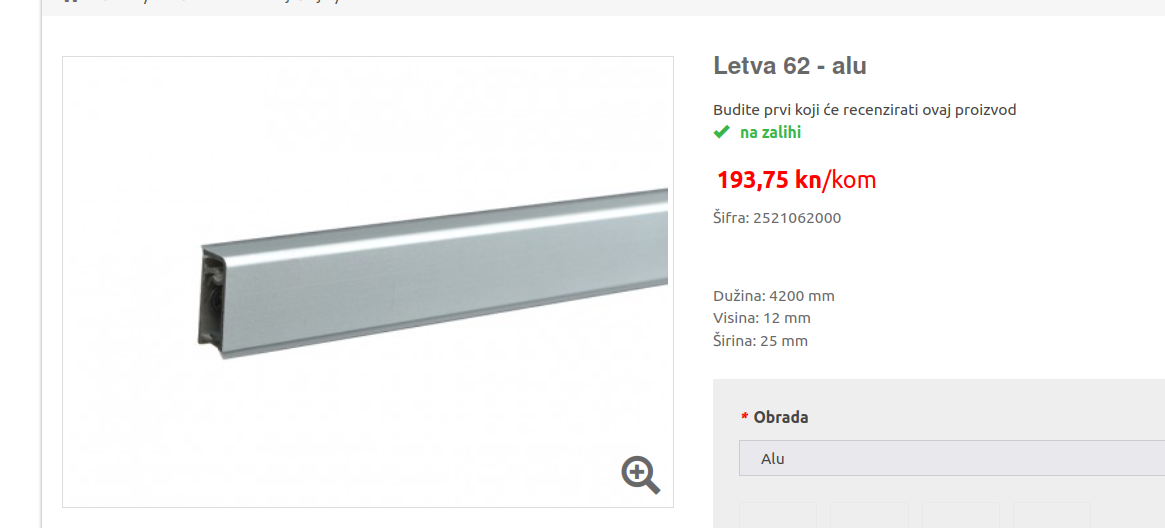This screenshot has width=1165, height=528.
Task: Click the Obrada field label
Action: pos(780,417)
